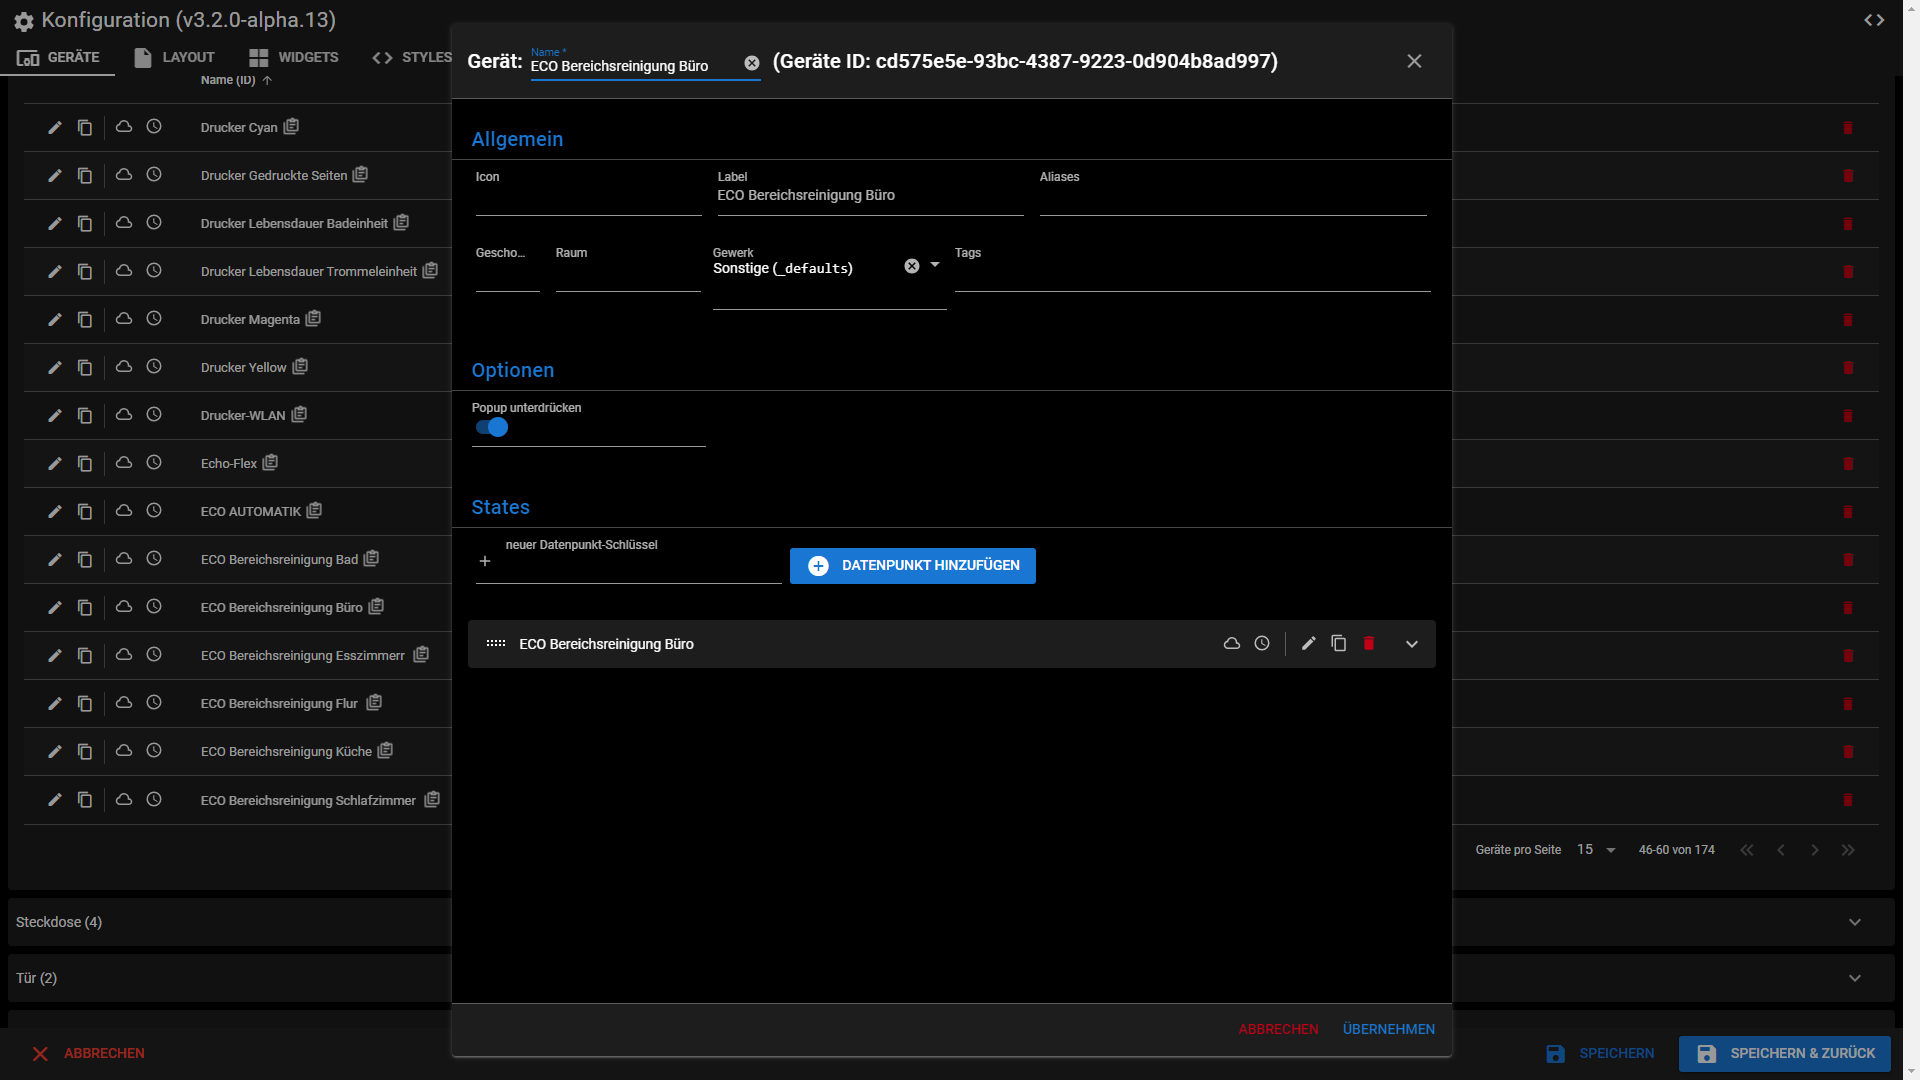Edit ECO Bereichsreinigung Esszimmerr device
The height and width of the screenshot is (1080, 1920).
(x=55, y=655)
